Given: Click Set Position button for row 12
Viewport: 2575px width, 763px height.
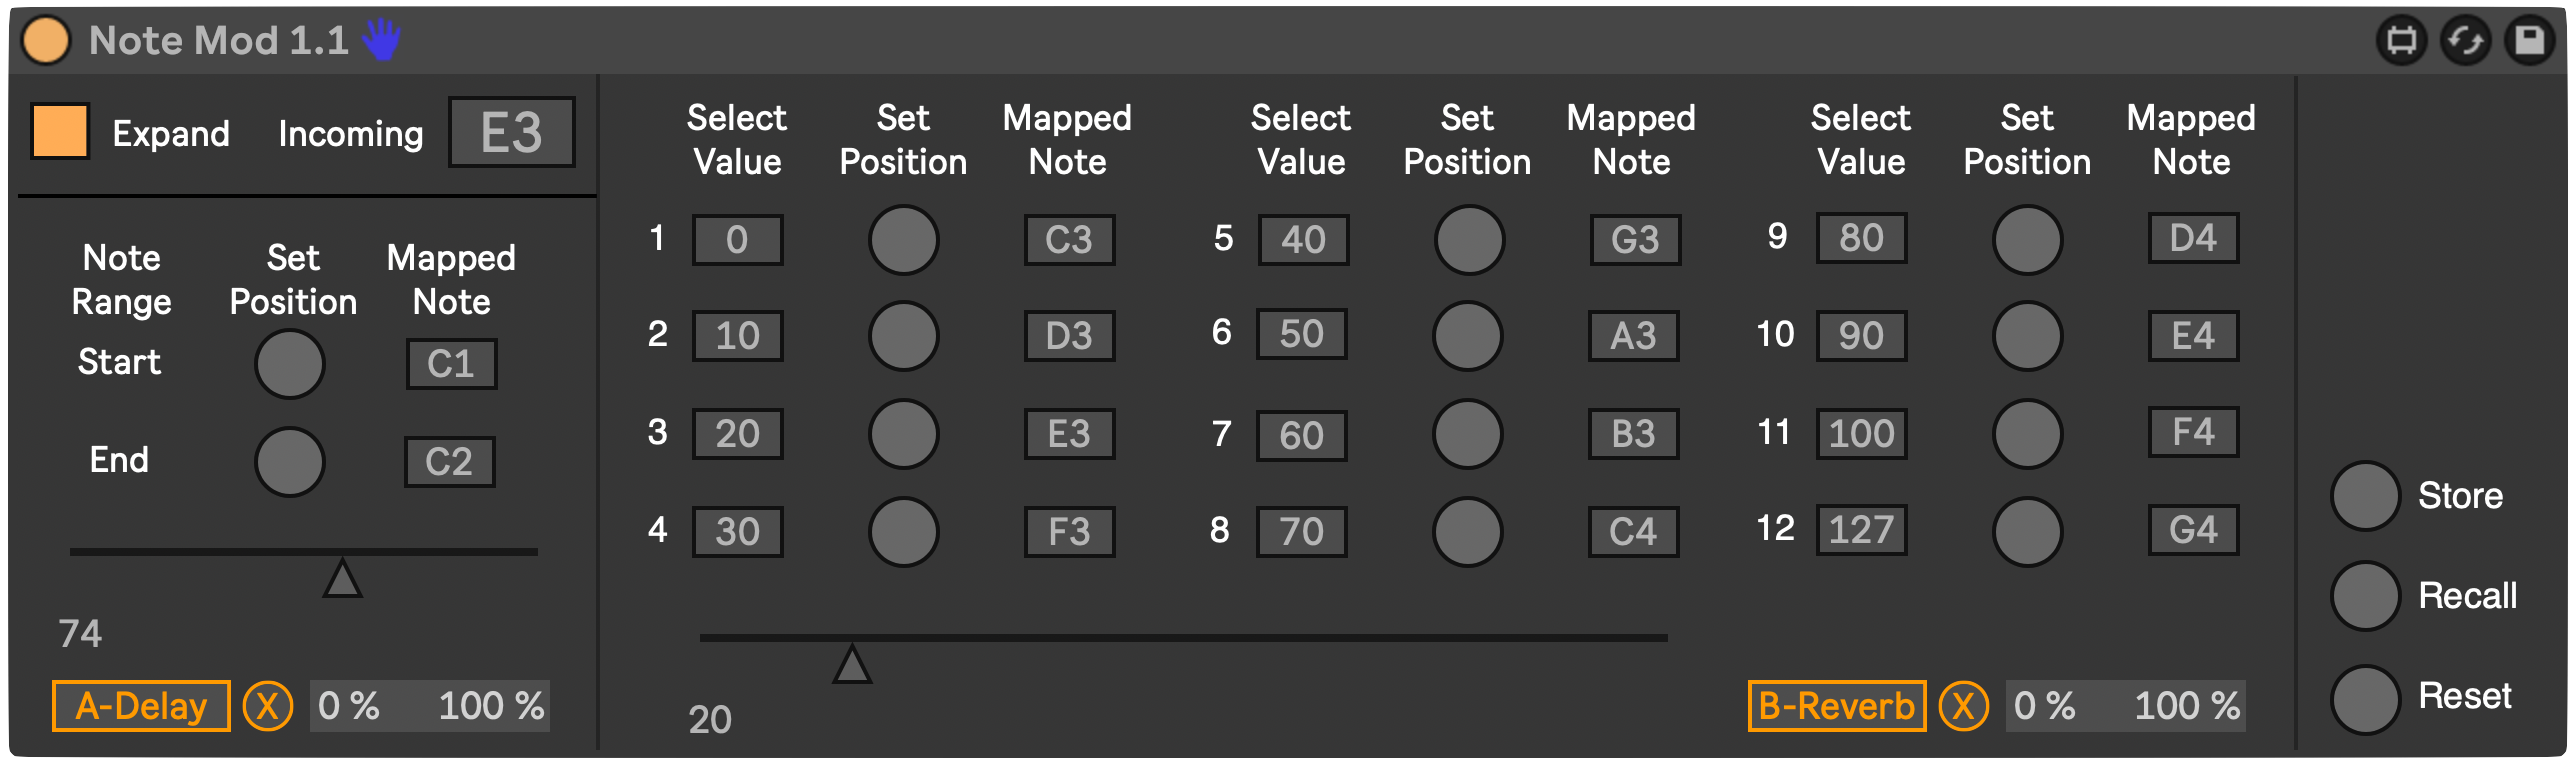Looking at the screenshot, I should point(2027,532).
